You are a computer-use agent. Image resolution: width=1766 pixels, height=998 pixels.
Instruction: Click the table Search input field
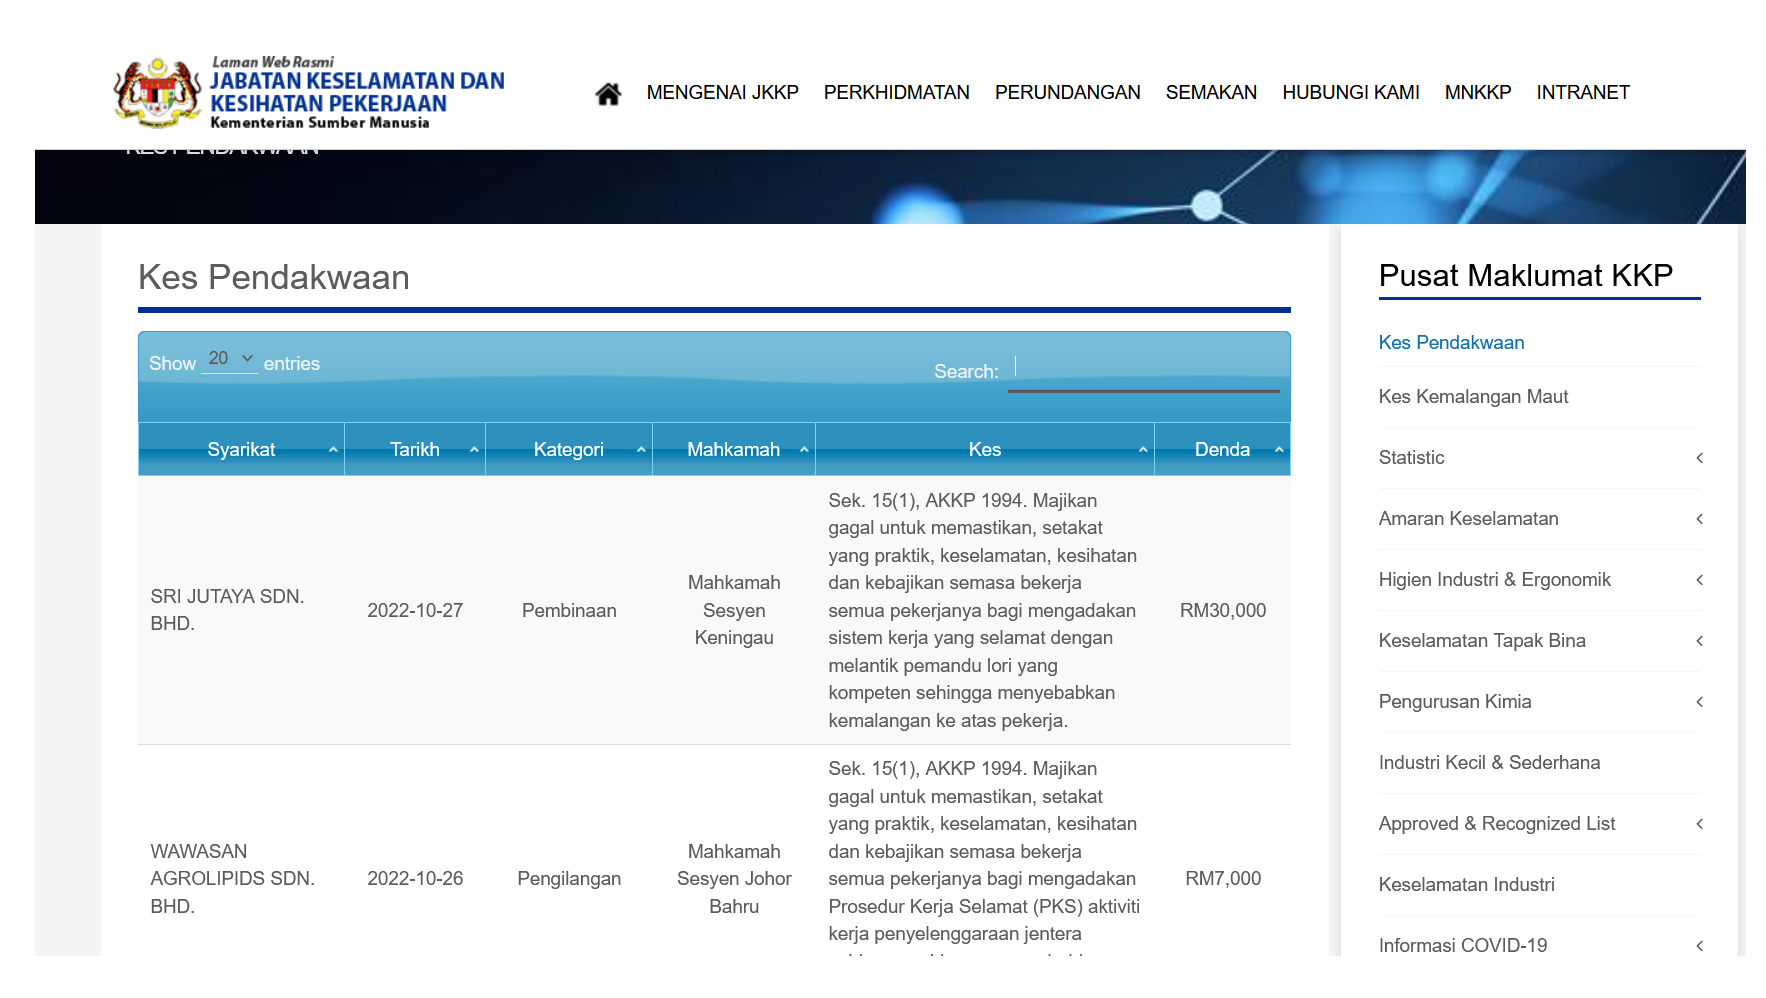click(1143, 371)
